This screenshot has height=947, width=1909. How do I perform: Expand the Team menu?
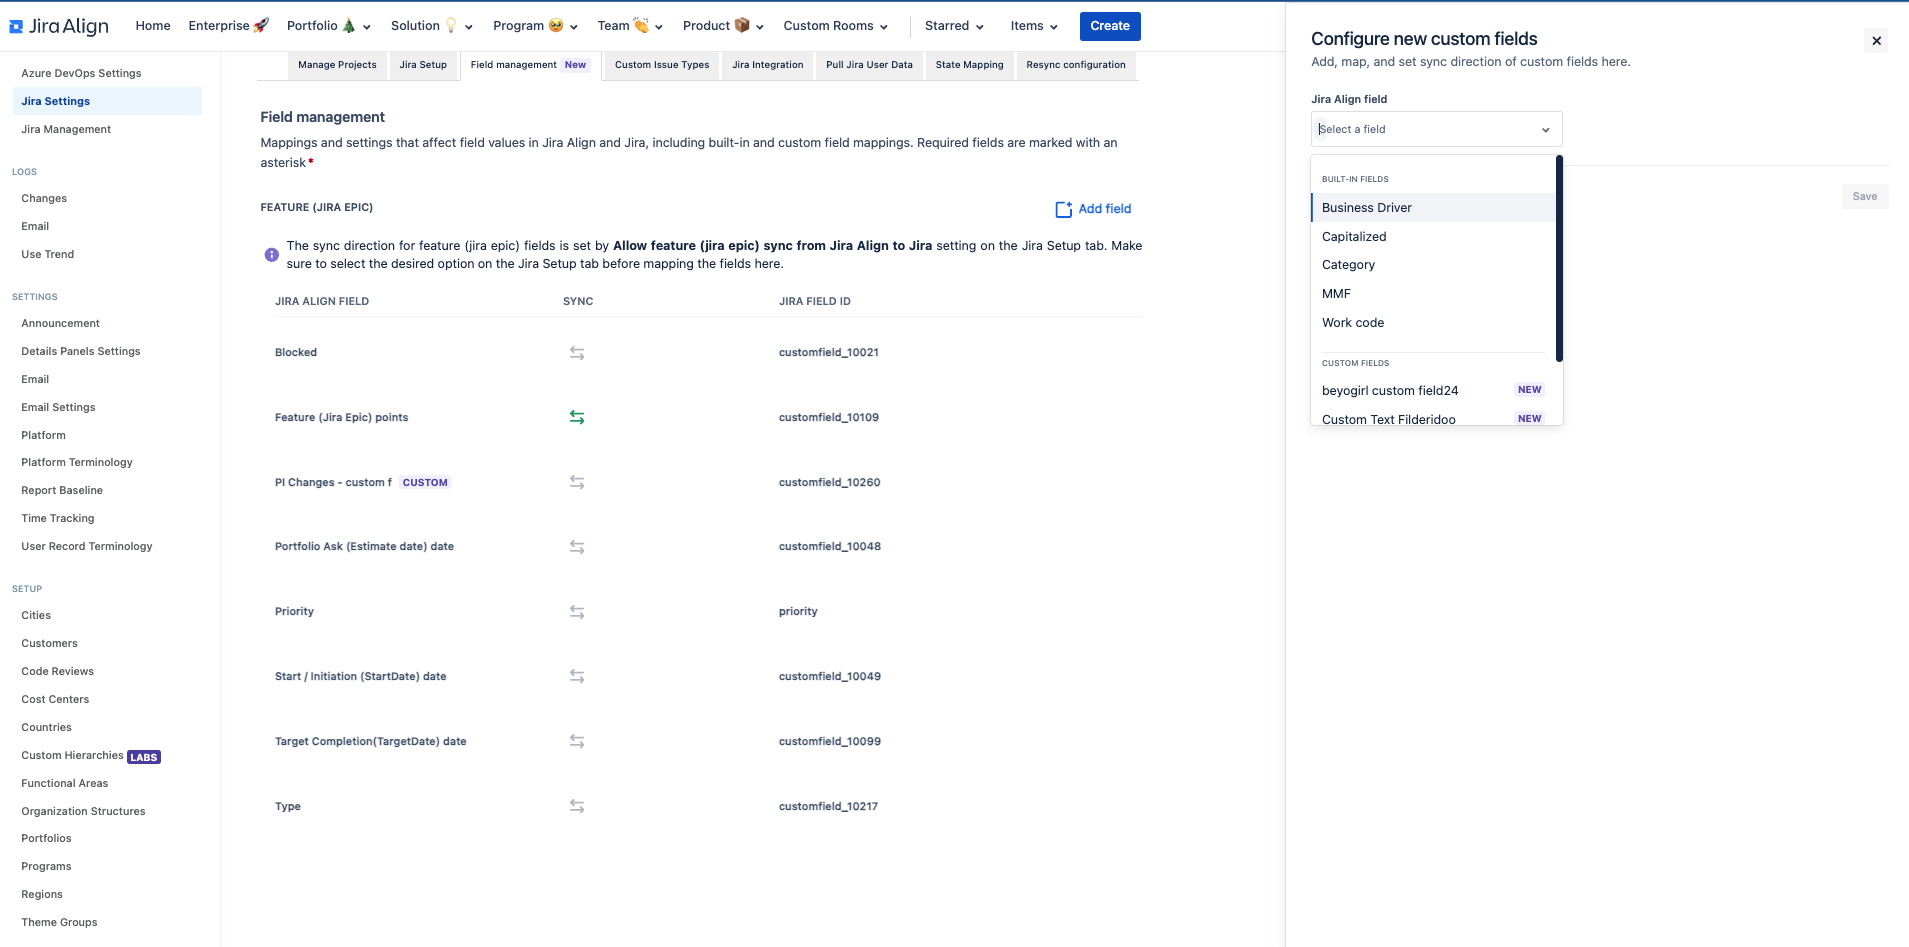click(x=630, y=26)
